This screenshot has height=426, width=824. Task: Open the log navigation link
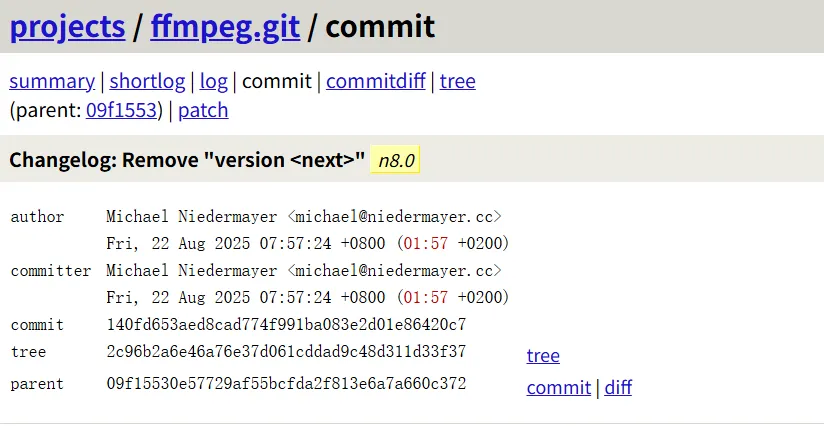point(214,81)
